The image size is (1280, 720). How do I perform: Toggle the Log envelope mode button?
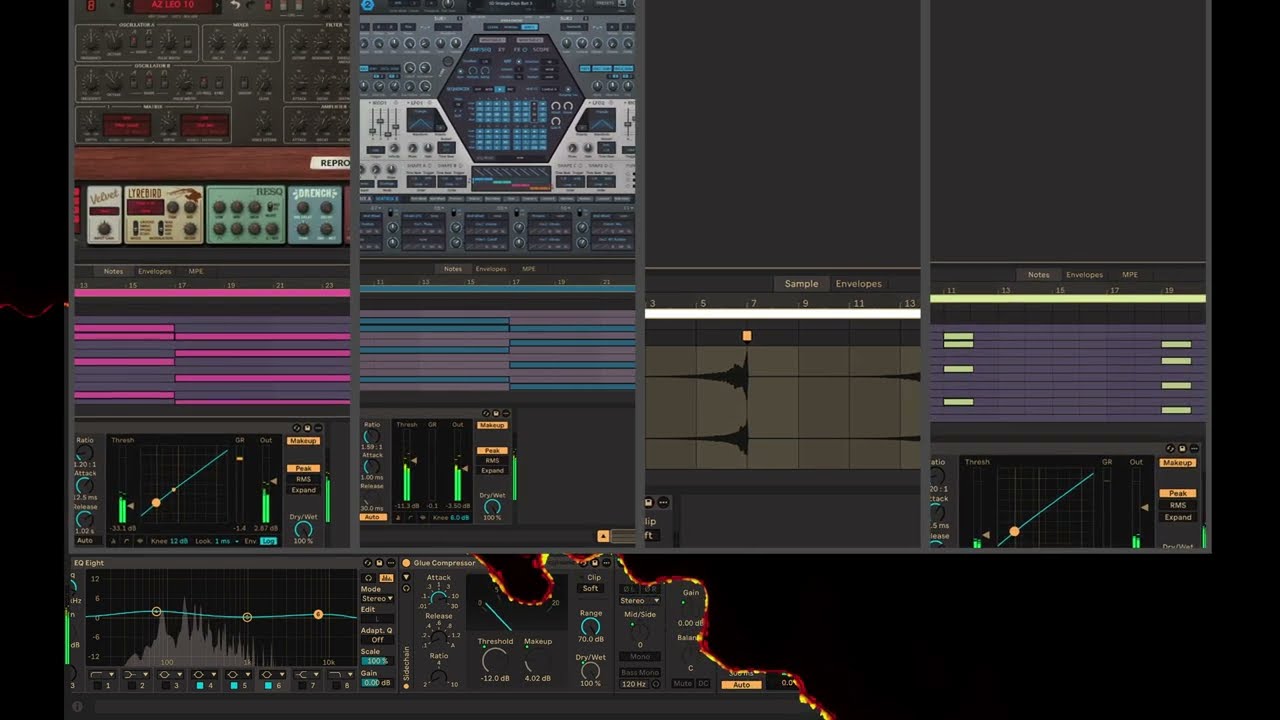(268, 541)
